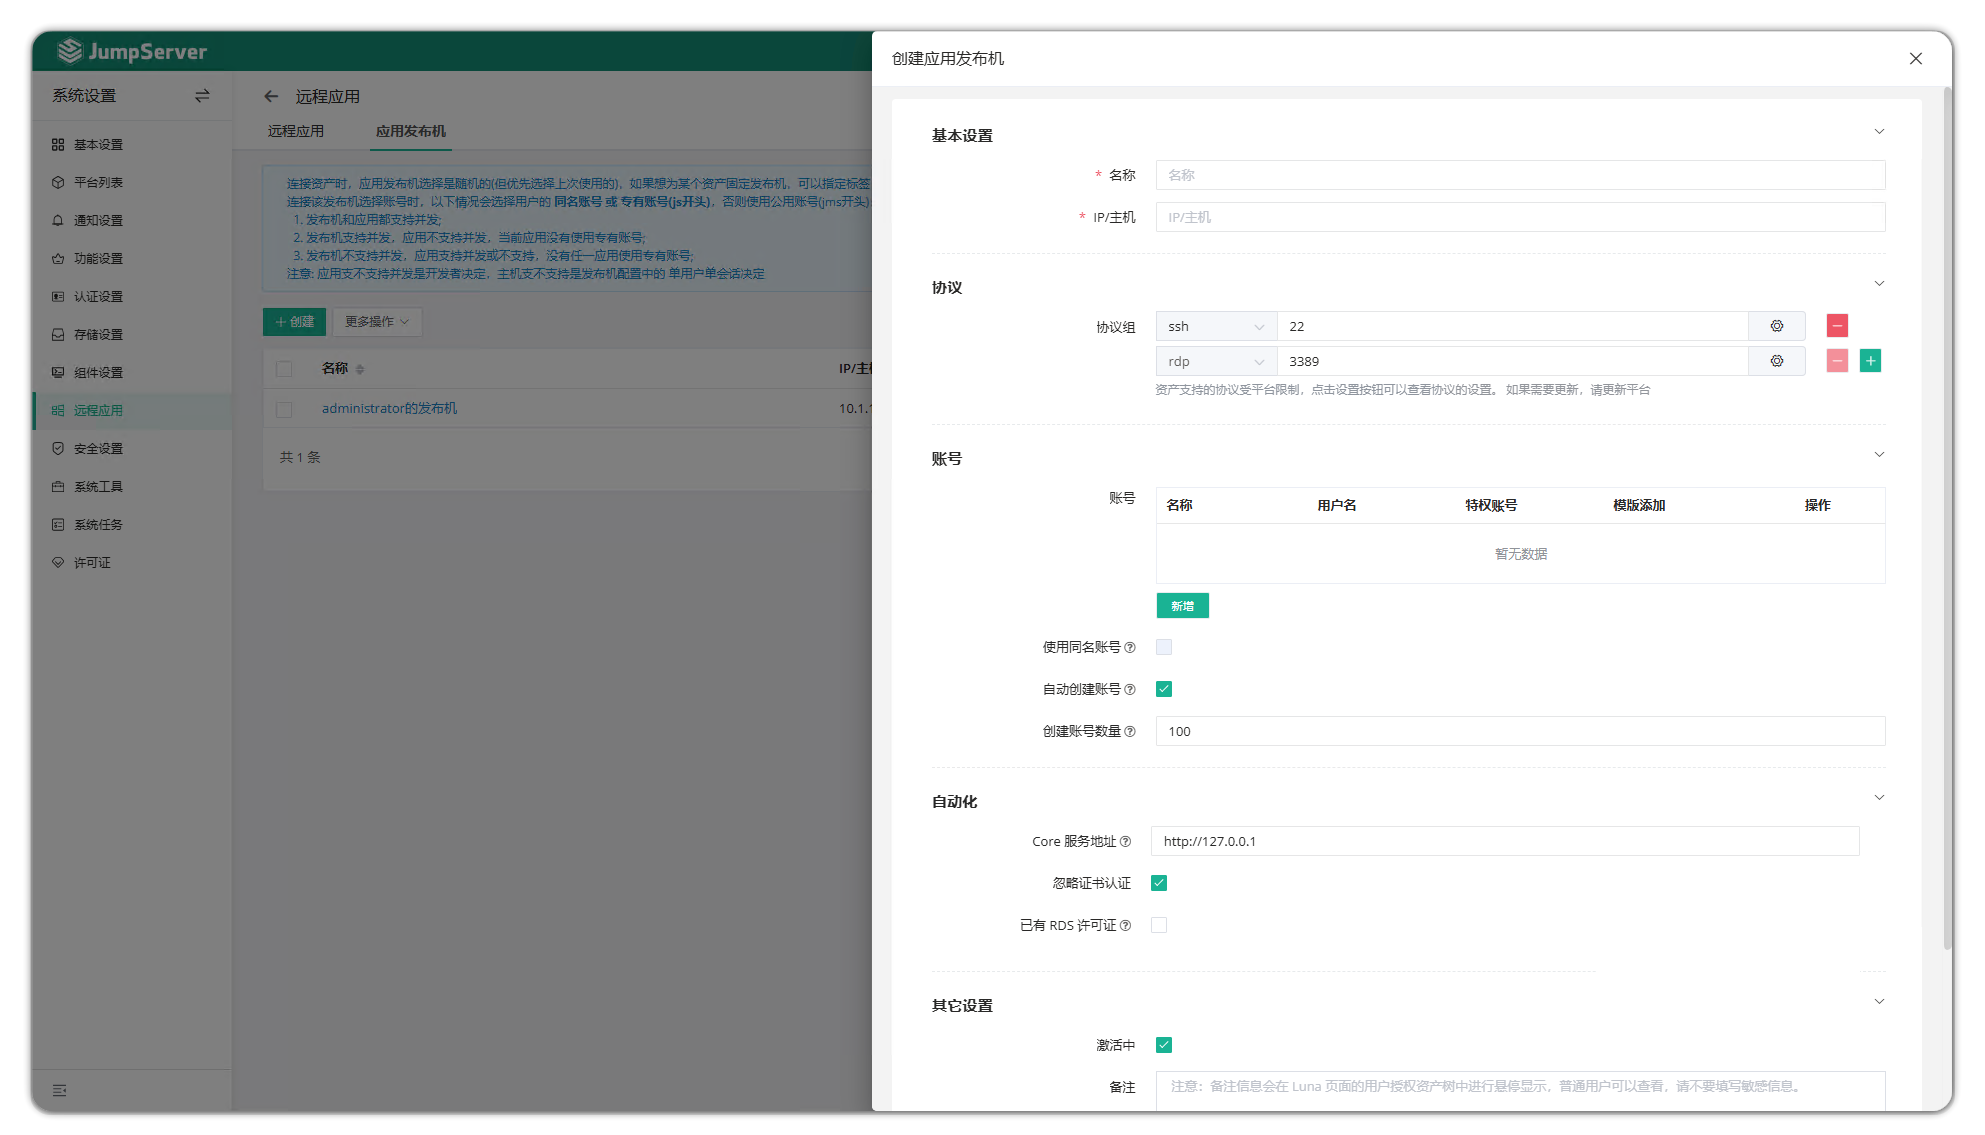Show help for 使用同名账号

point(1130,648)
